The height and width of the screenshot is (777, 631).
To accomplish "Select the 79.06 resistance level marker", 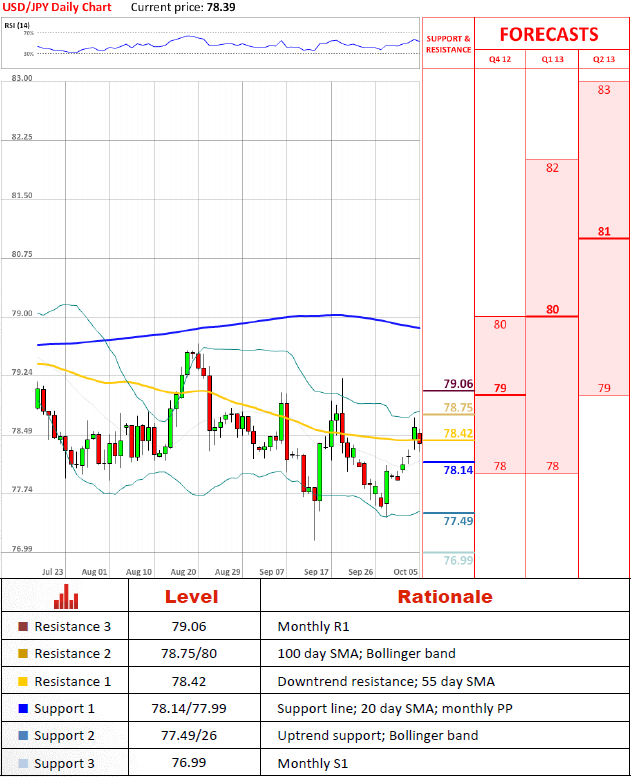I will click(458, 384).
